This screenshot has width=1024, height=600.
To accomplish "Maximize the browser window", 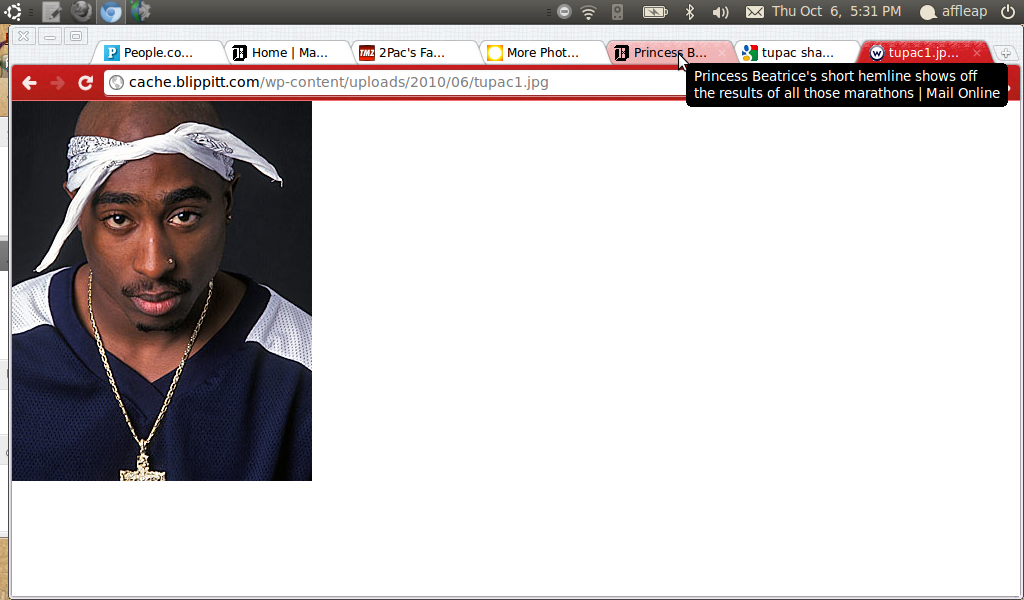I will pos(76,36).
